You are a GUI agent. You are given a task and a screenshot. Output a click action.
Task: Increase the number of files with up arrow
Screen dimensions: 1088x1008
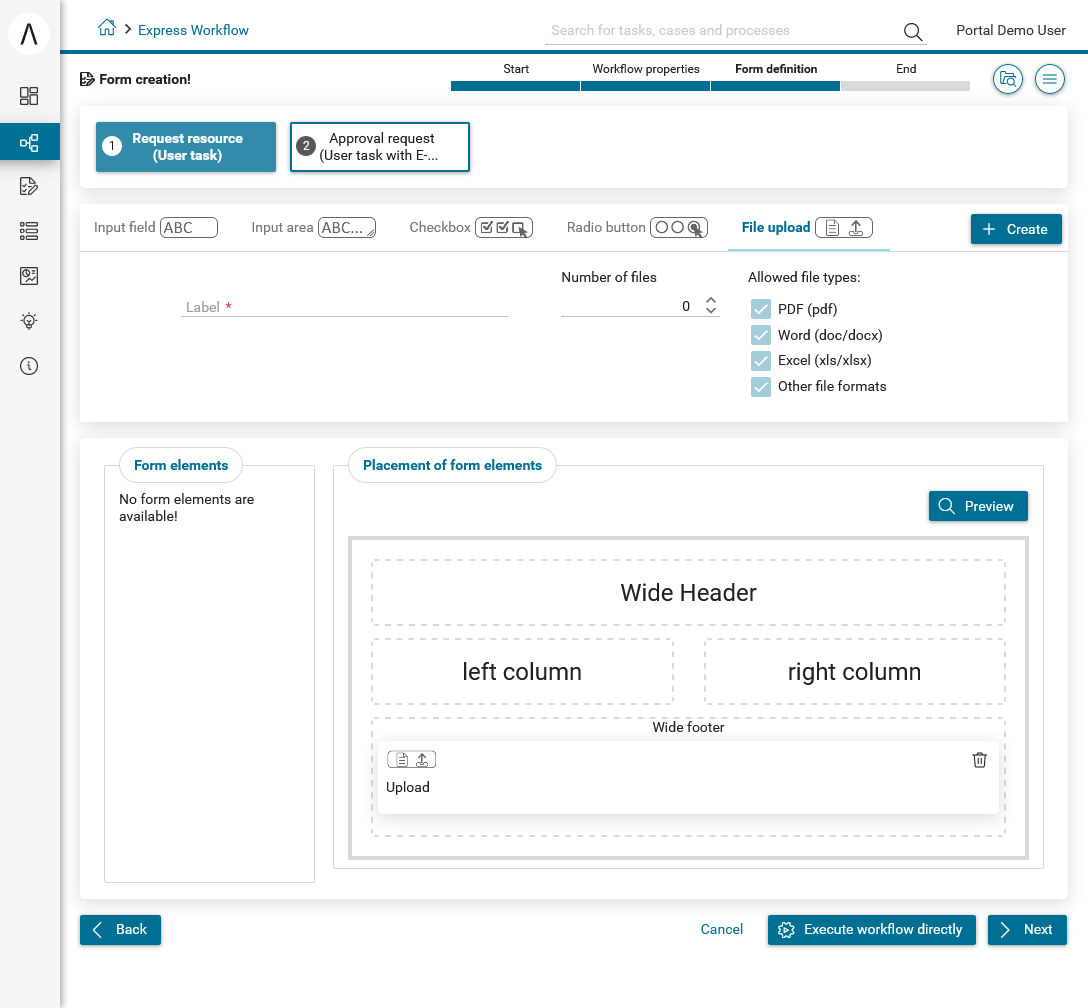pyautogui.click(x=711, y=300)
